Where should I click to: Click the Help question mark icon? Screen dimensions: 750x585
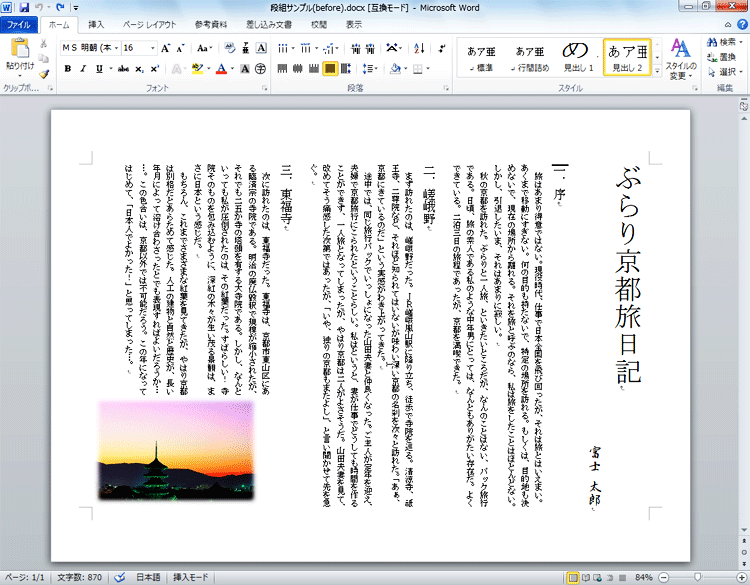742,24
